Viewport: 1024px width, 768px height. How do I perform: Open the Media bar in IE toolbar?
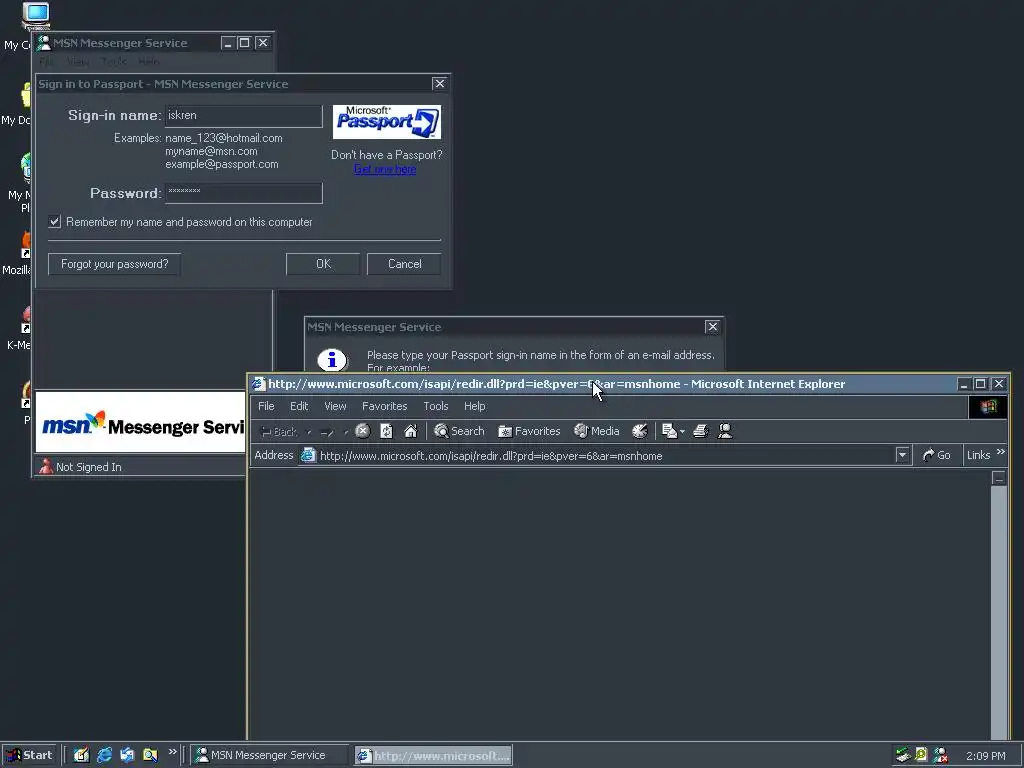click(596, 431)
